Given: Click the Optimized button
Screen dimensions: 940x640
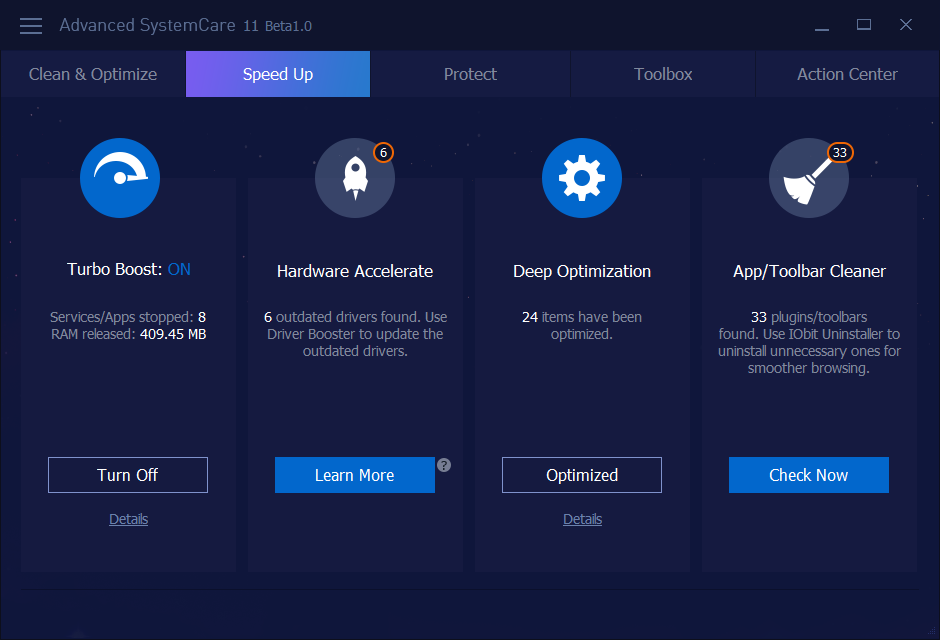Looking at the screenshot, I should tap(582, 475).
